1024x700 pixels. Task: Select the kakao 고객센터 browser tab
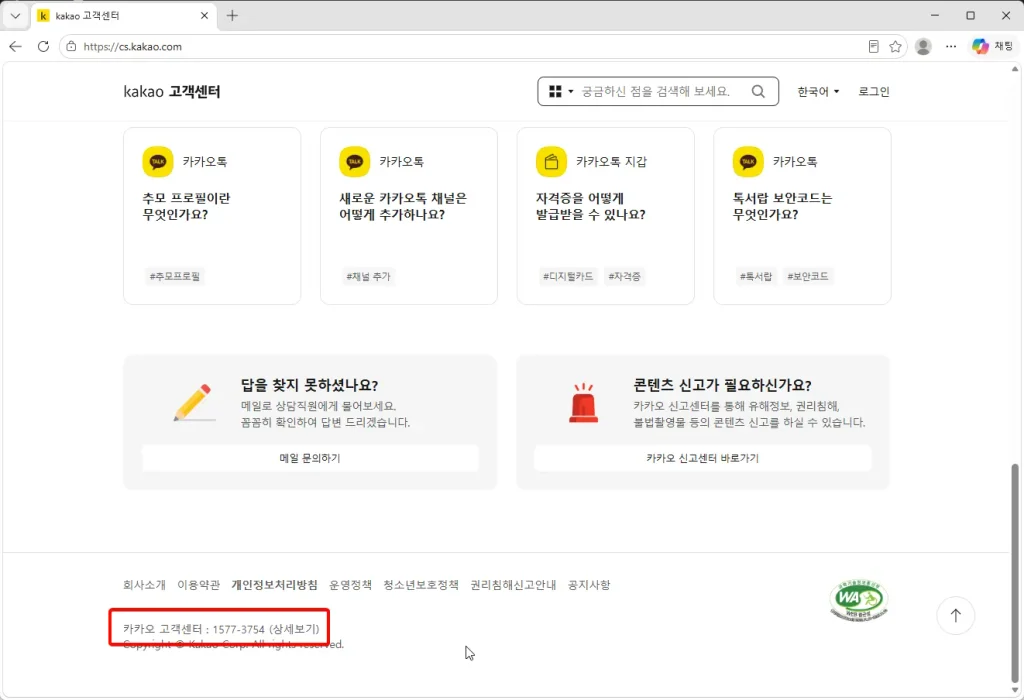click(x=123, y=16)
